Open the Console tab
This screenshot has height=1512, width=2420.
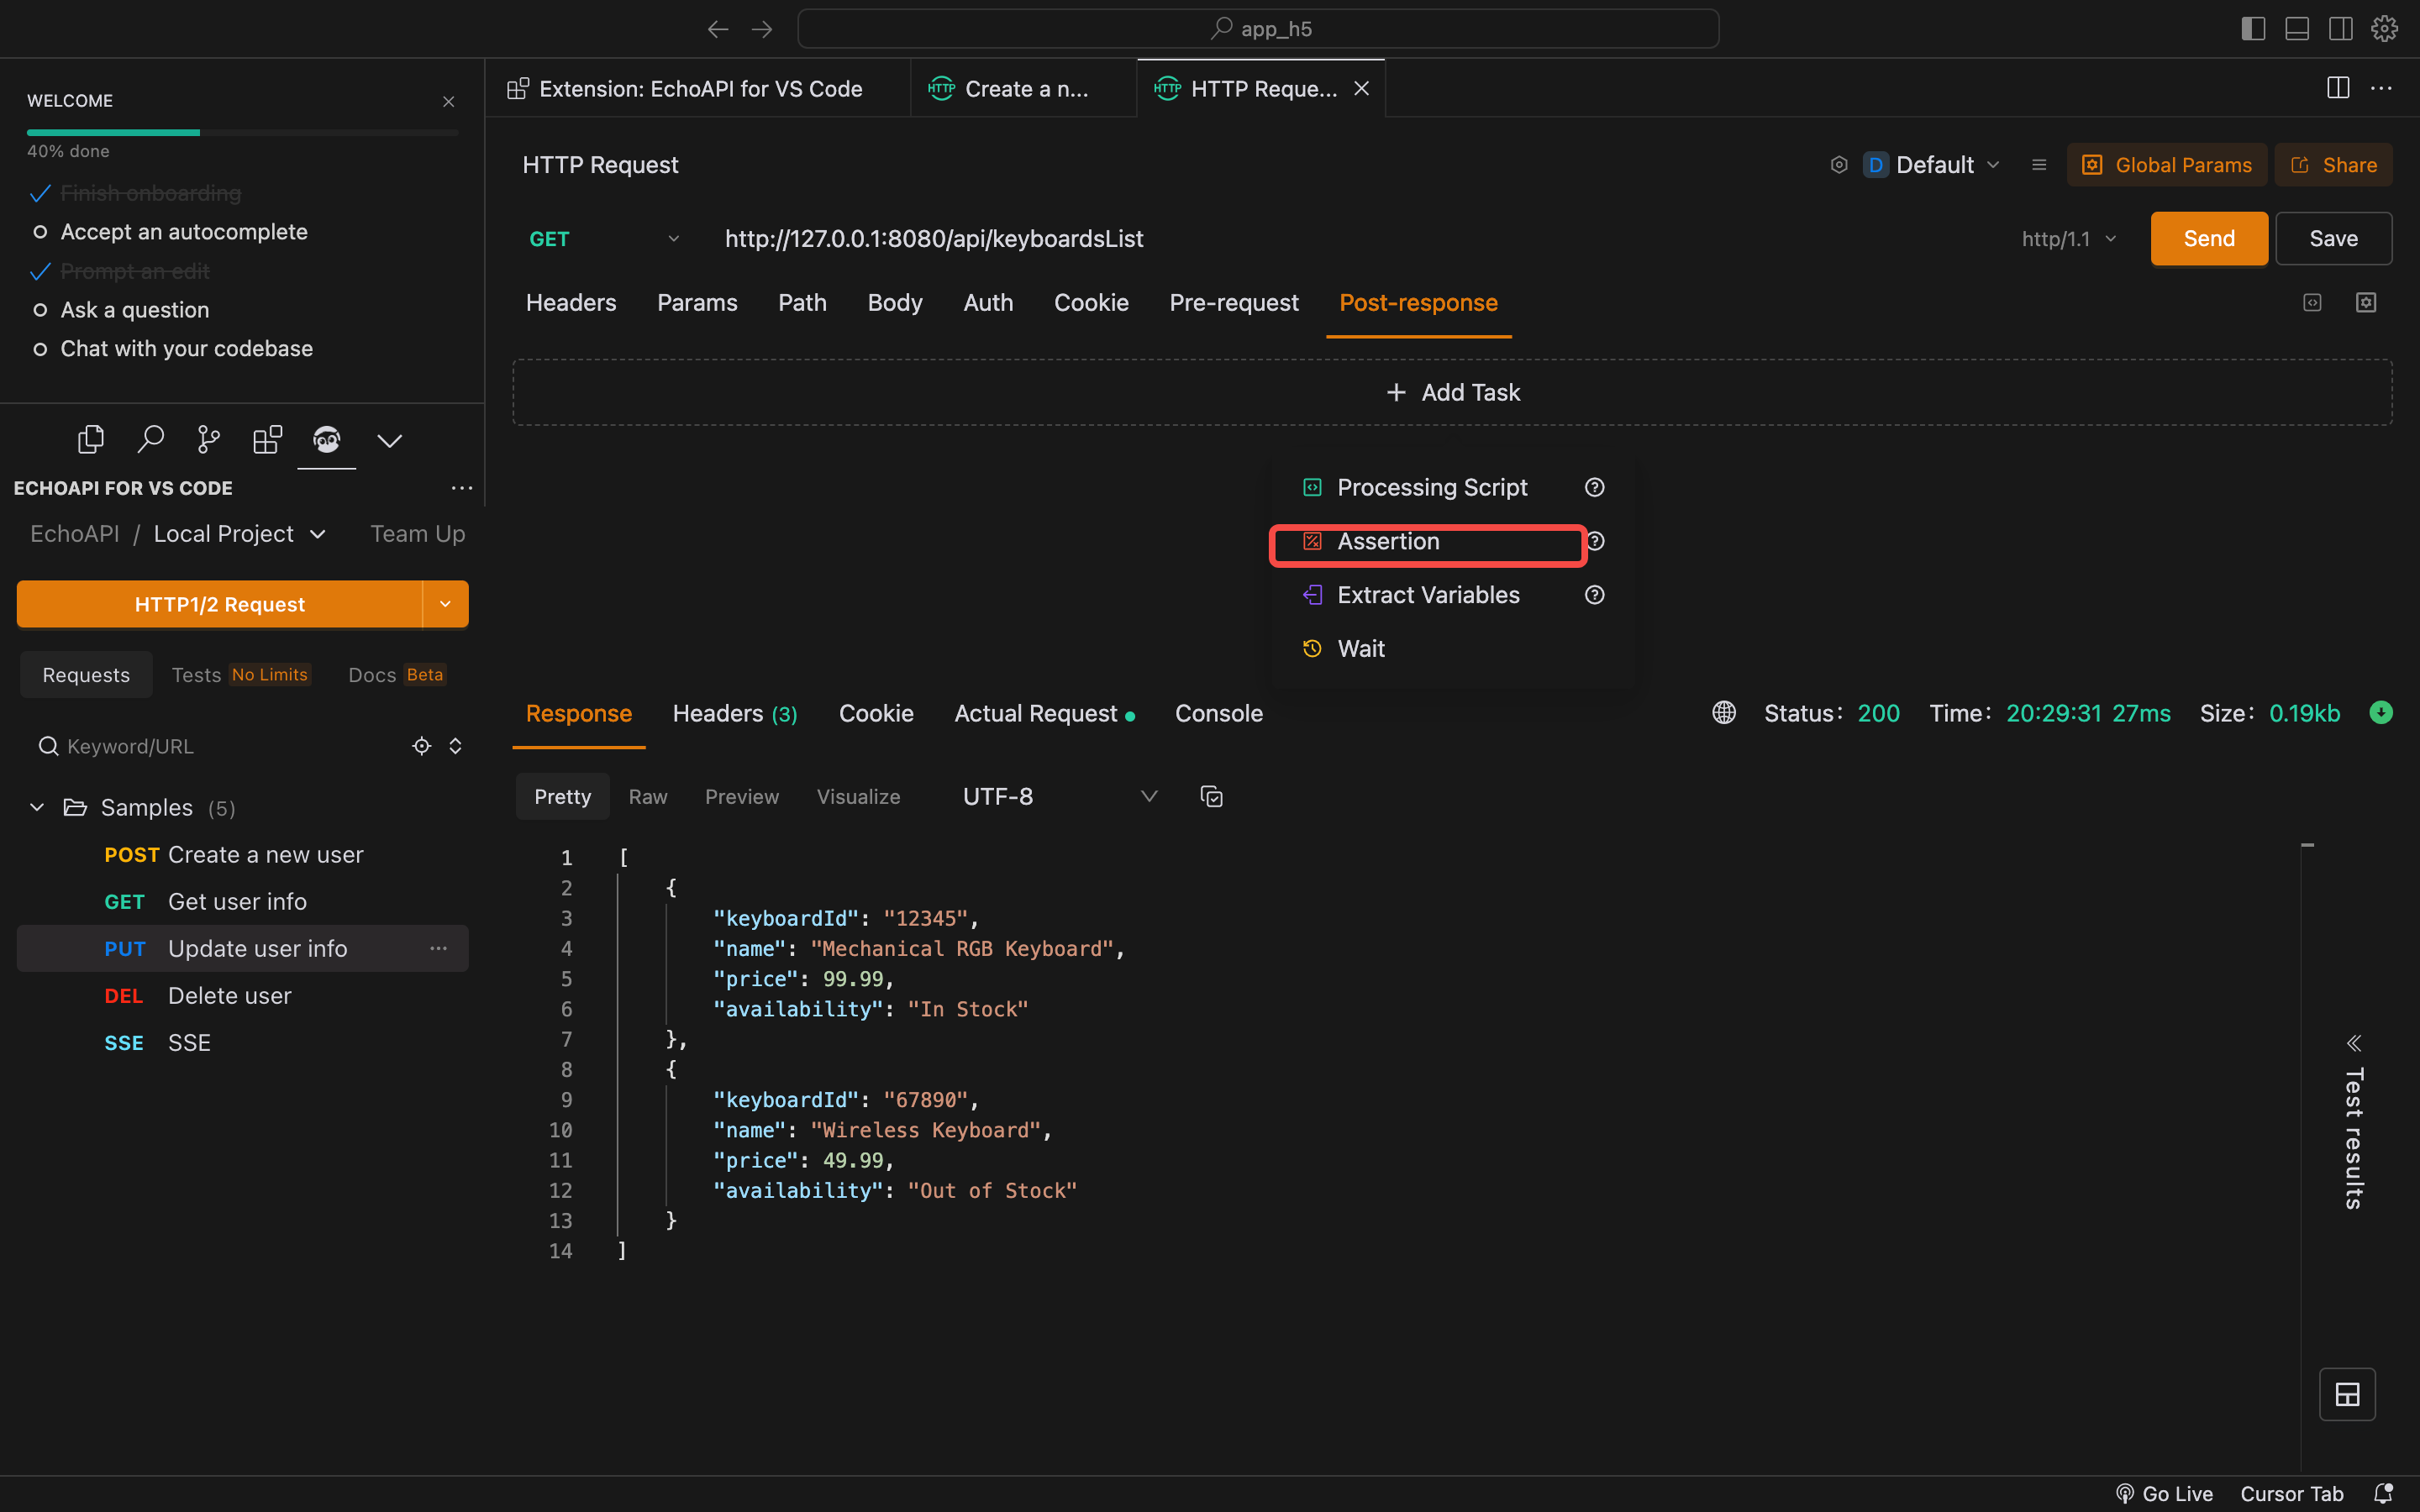pos(1219,713)
